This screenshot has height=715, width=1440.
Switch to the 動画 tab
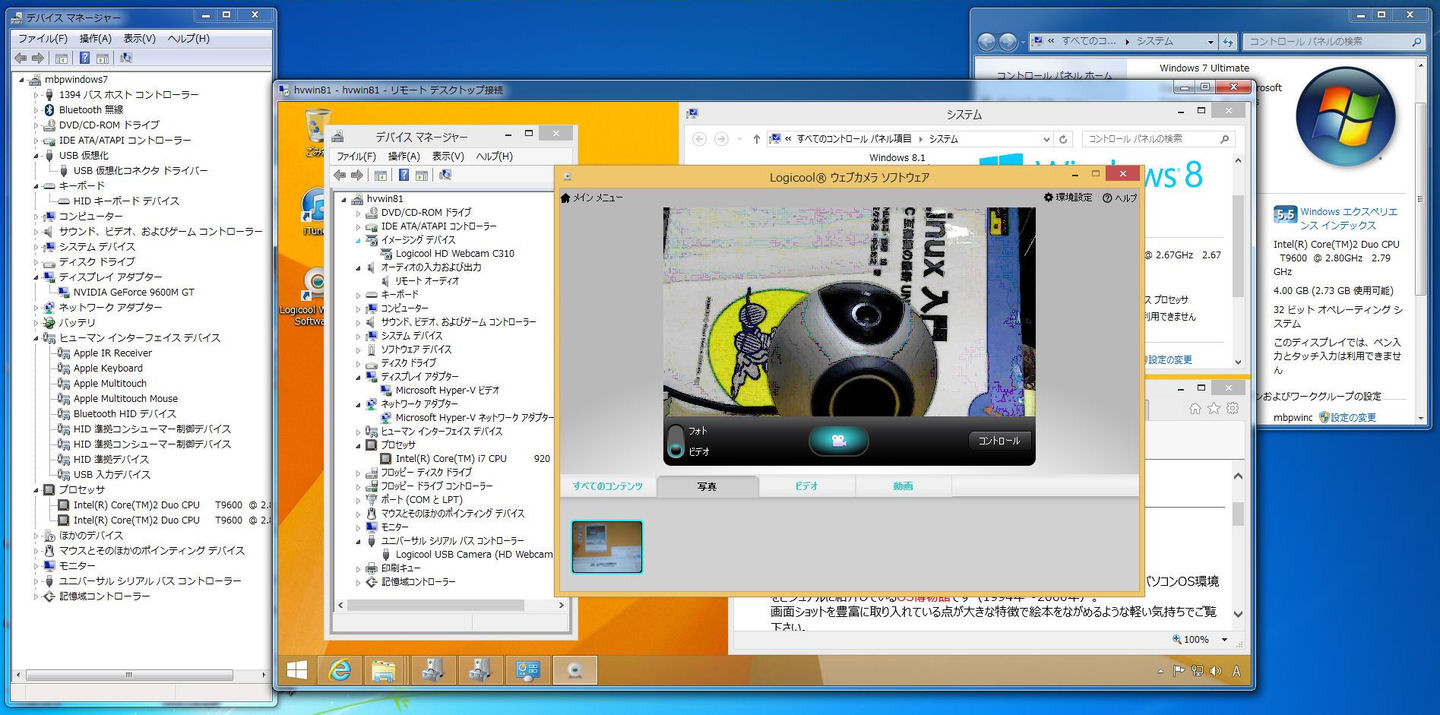coord(903,486)
